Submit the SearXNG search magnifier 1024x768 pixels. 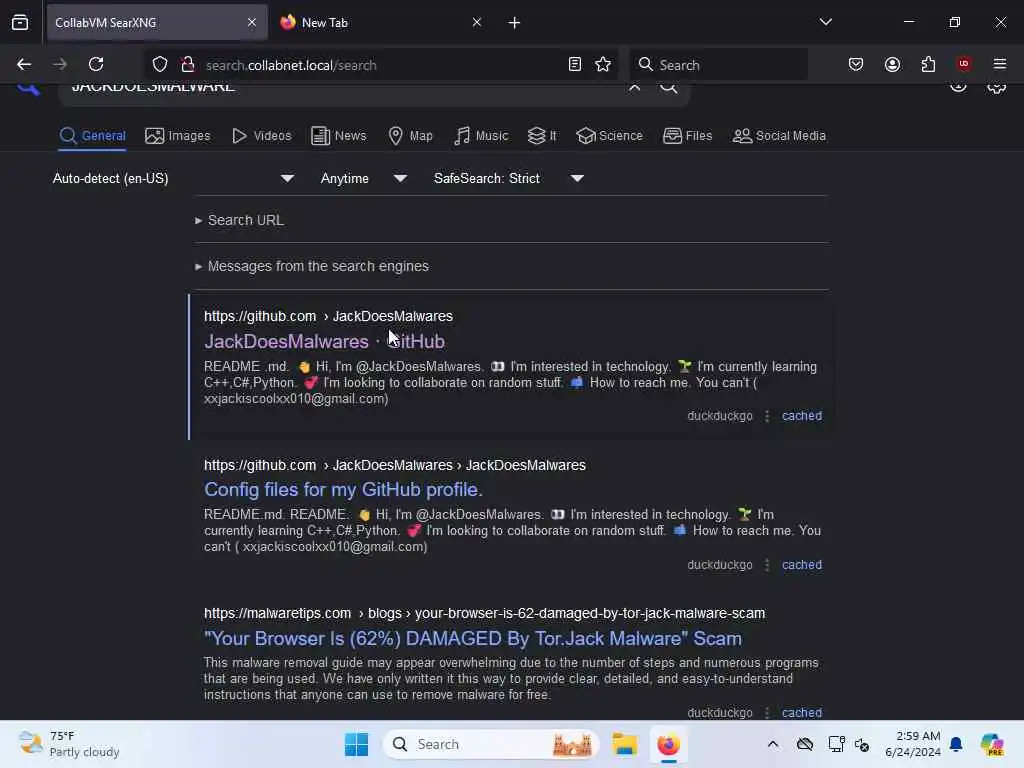click(669, 87)
